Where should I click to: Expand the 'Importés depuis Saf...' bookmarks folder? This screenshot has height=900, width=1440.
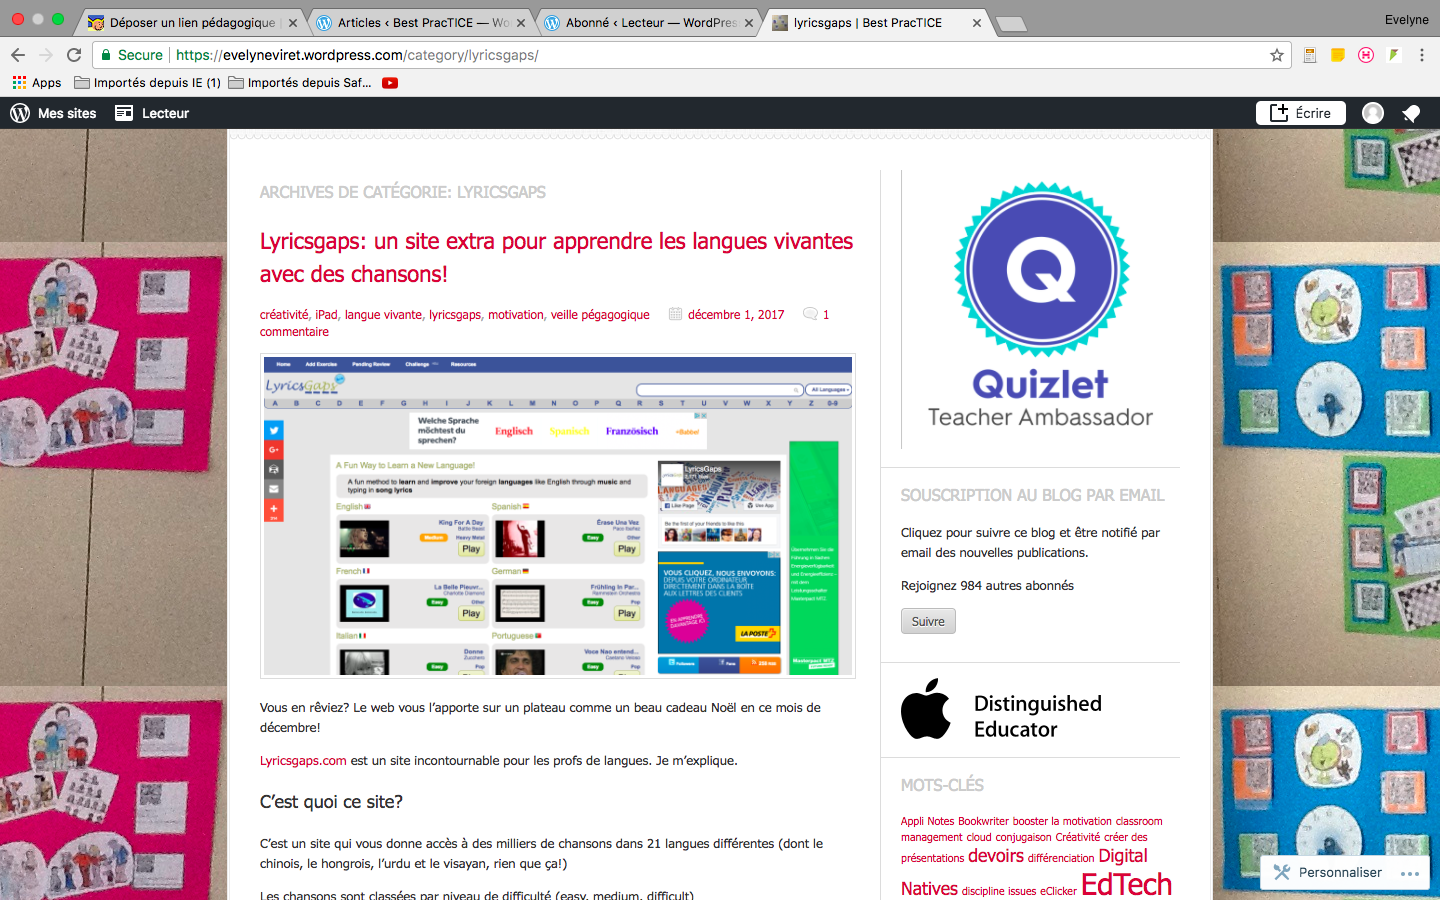300,83
